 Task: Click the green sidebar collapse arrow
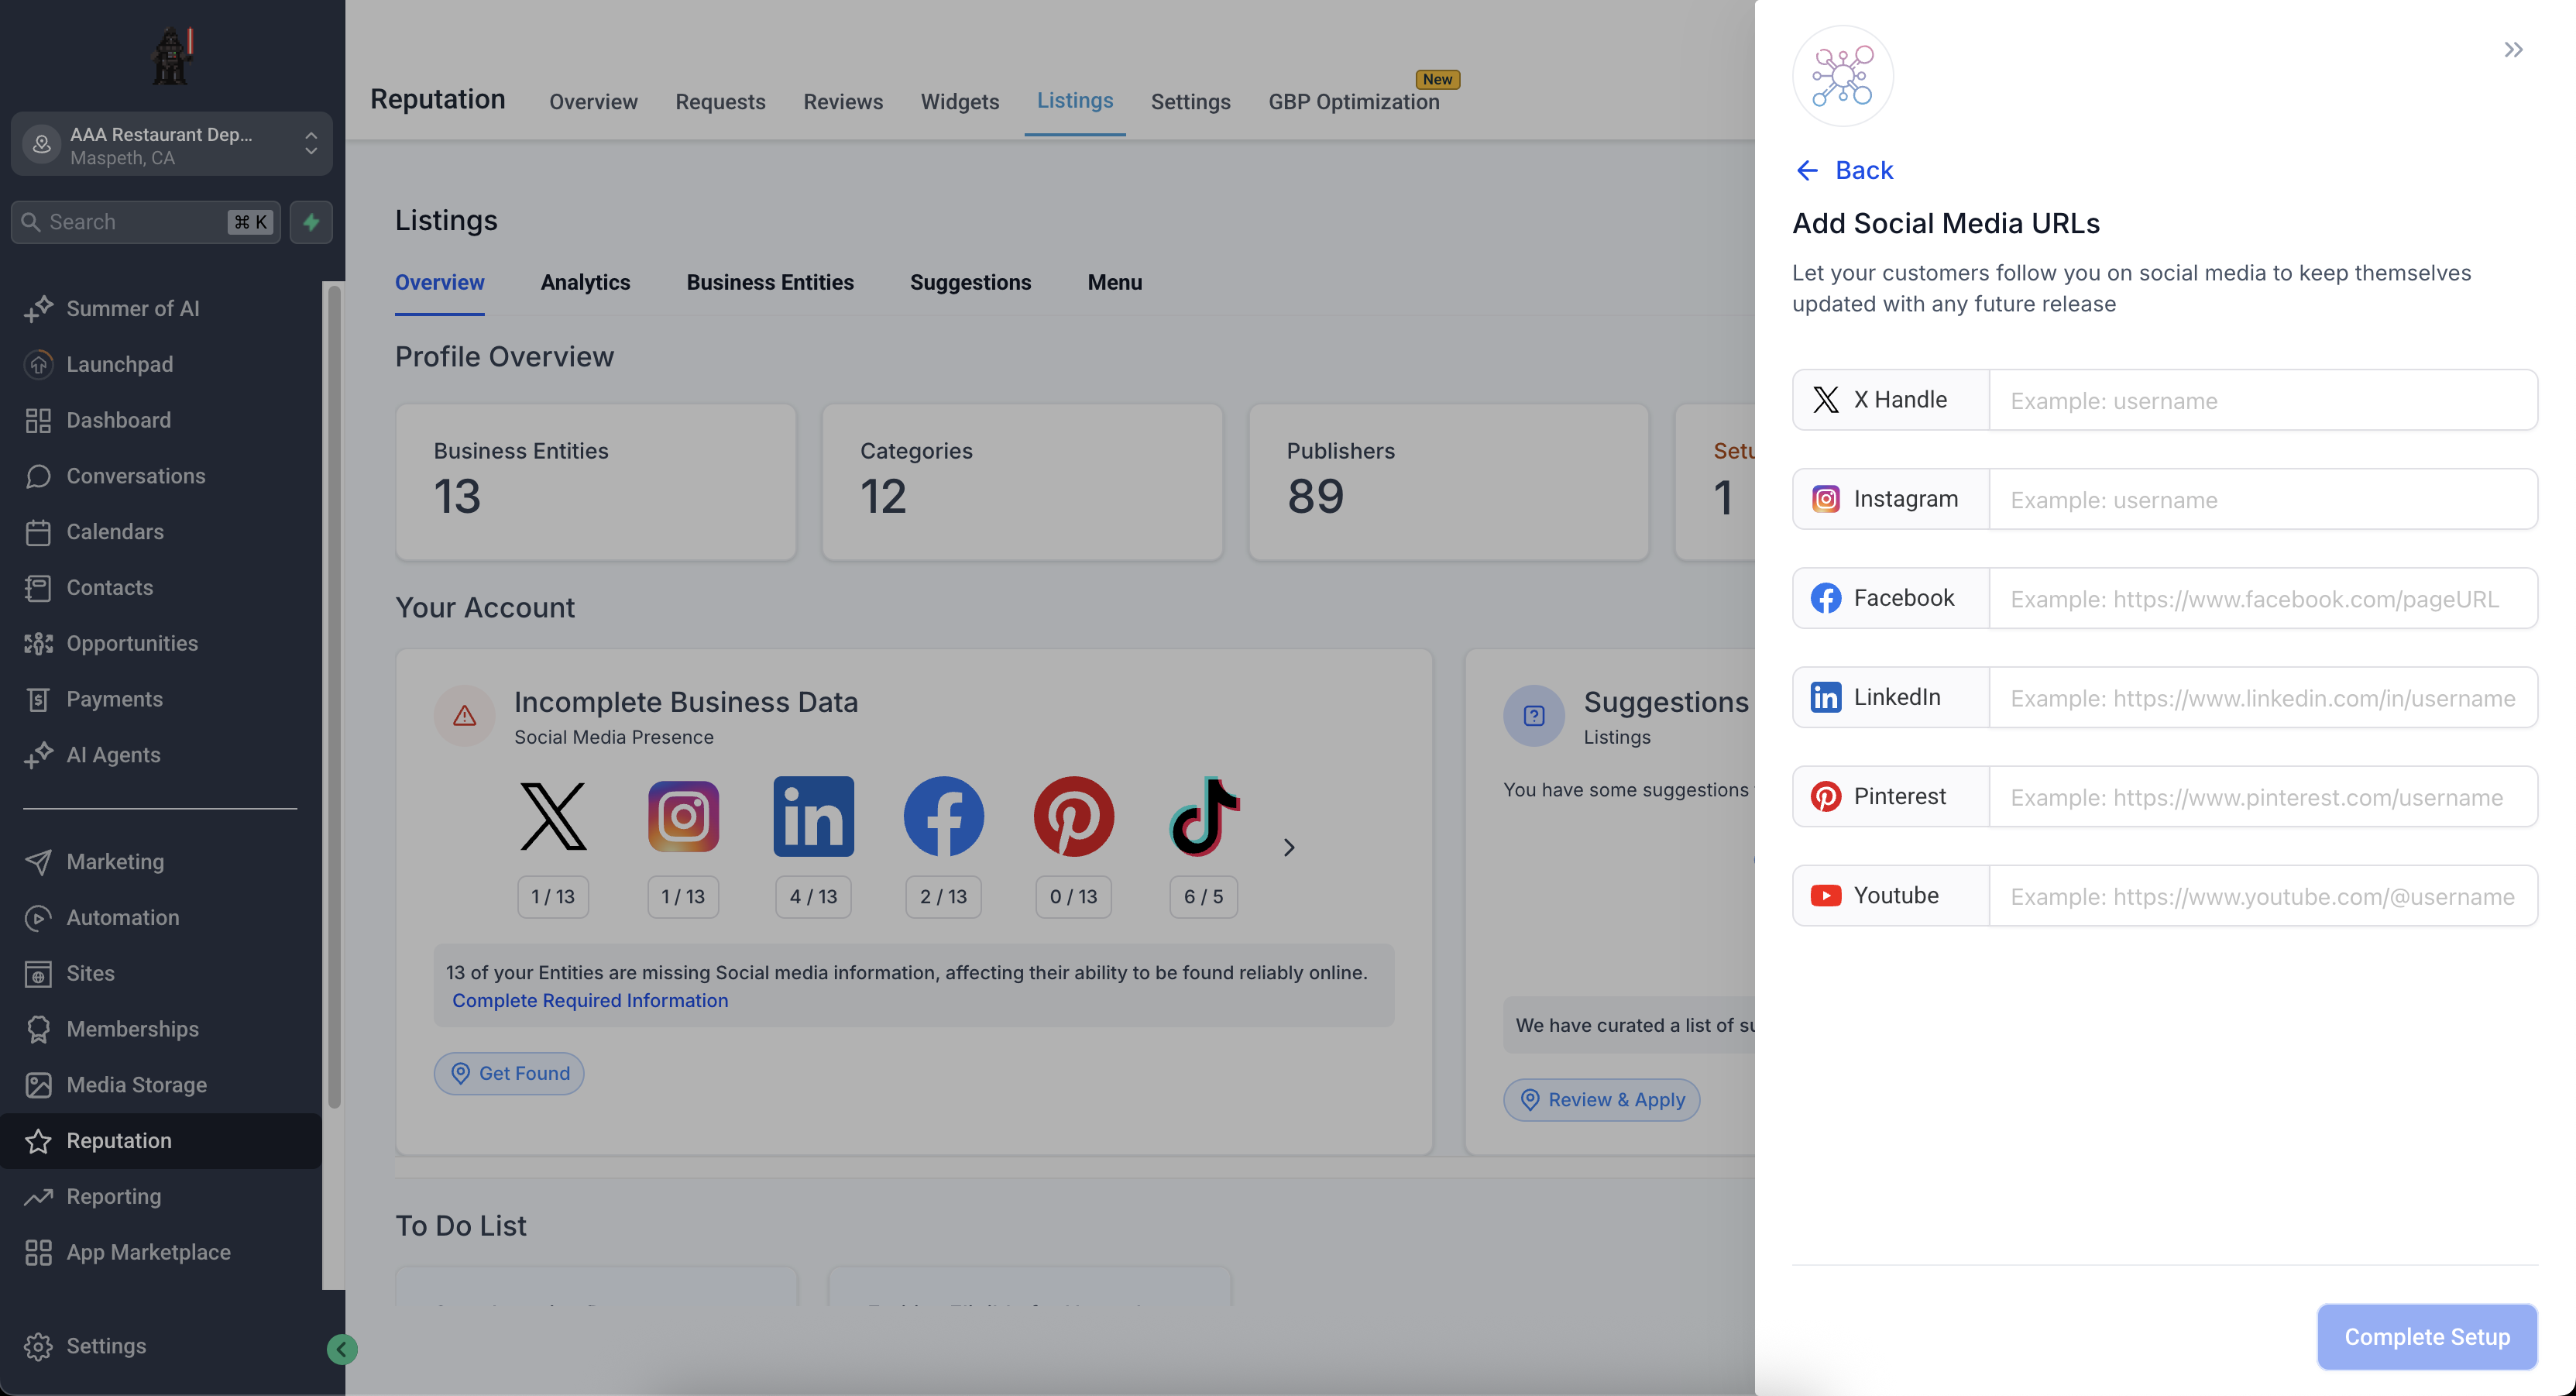coord(342,1349)
